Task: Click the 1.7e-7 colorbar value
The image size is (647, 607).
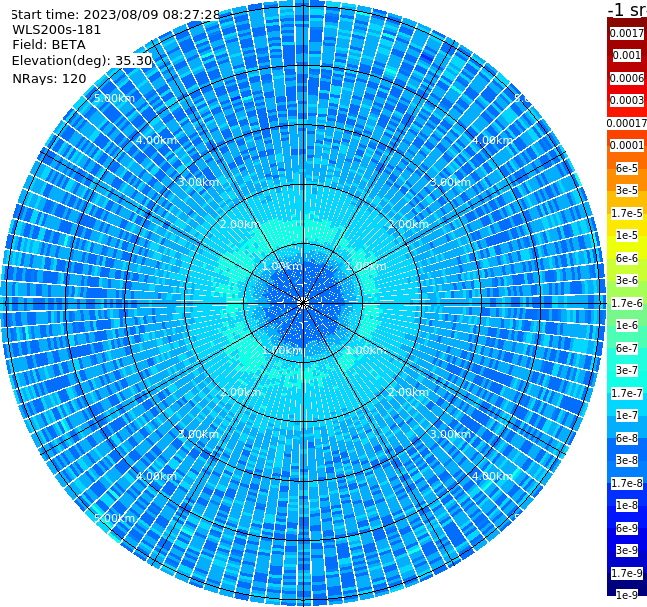Action: 627,393
